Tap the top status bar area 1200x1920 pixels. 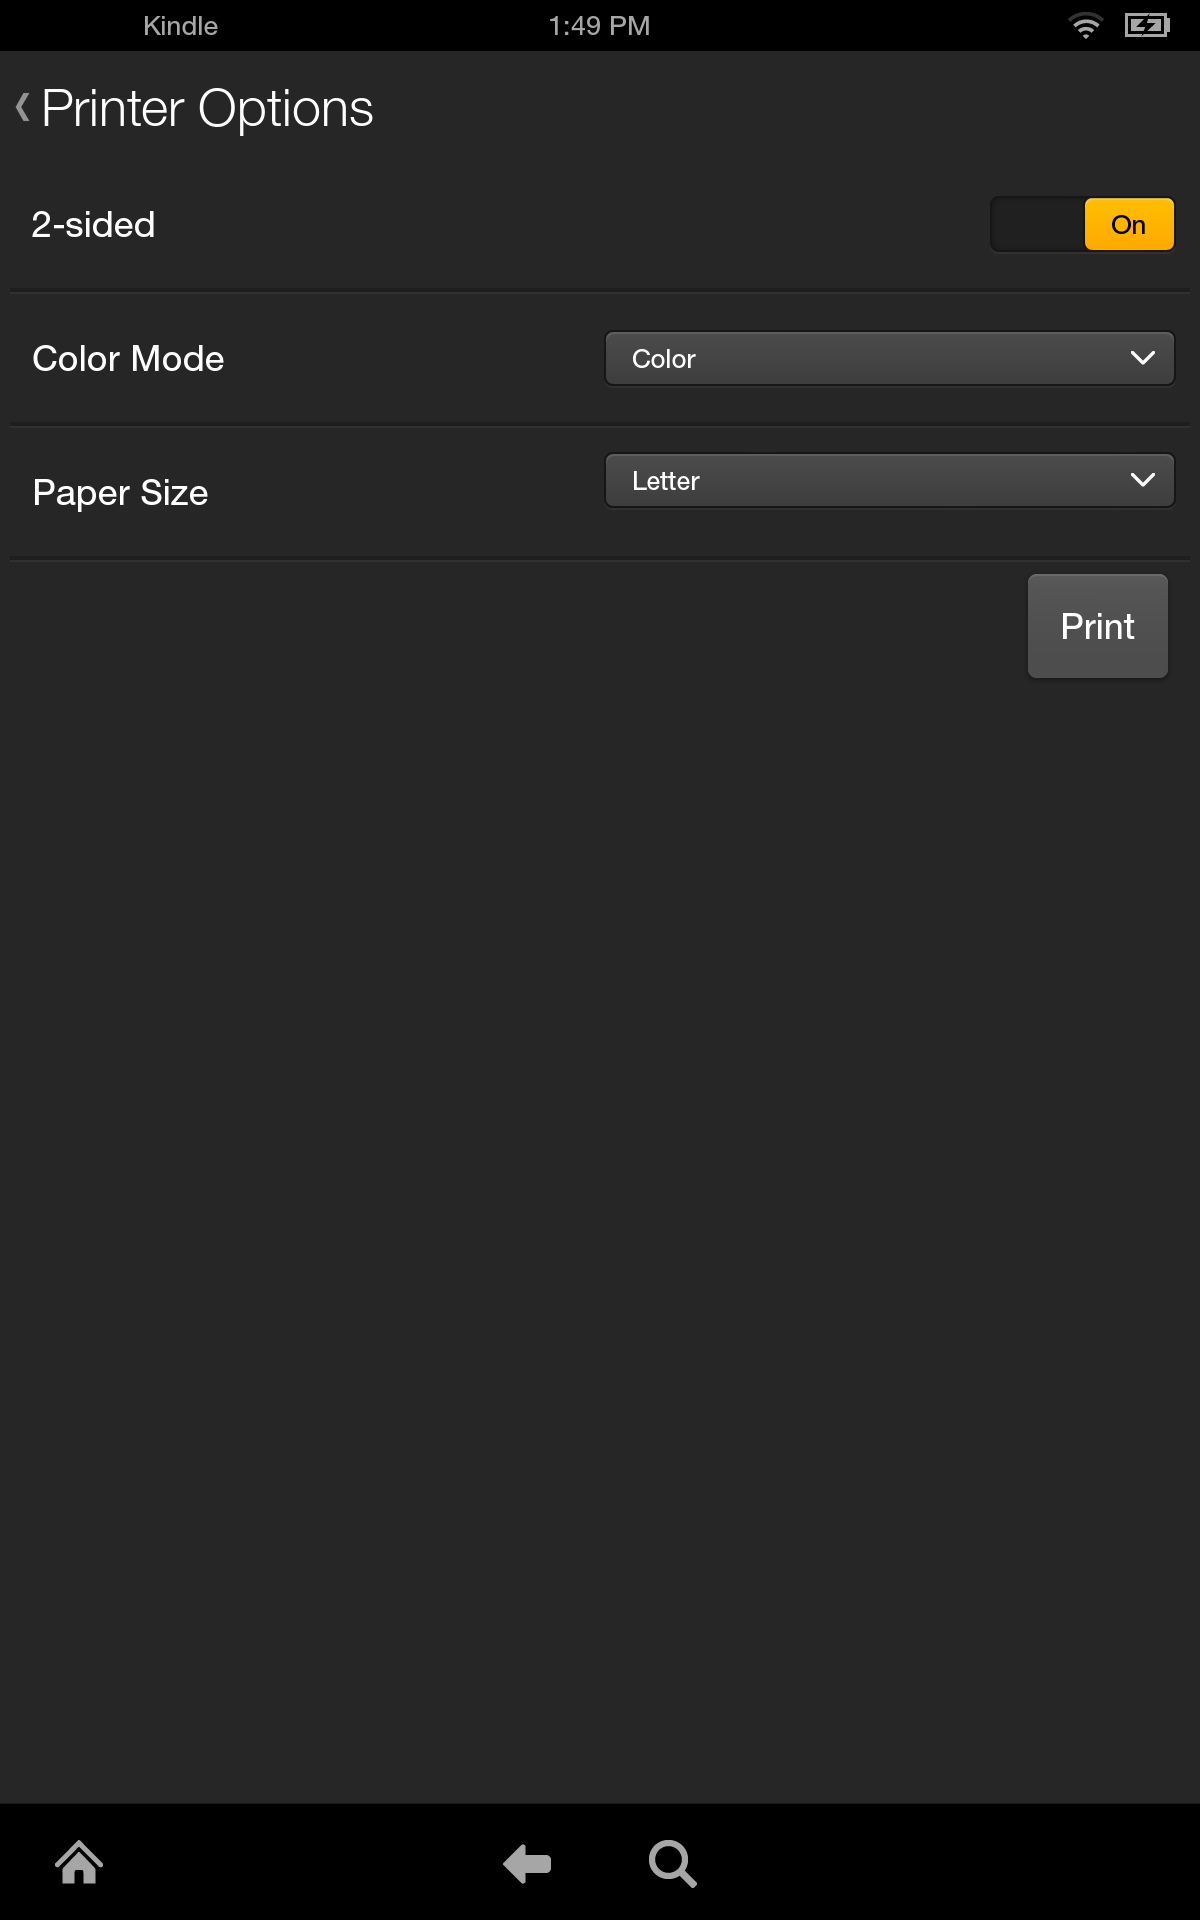(600, 25)
